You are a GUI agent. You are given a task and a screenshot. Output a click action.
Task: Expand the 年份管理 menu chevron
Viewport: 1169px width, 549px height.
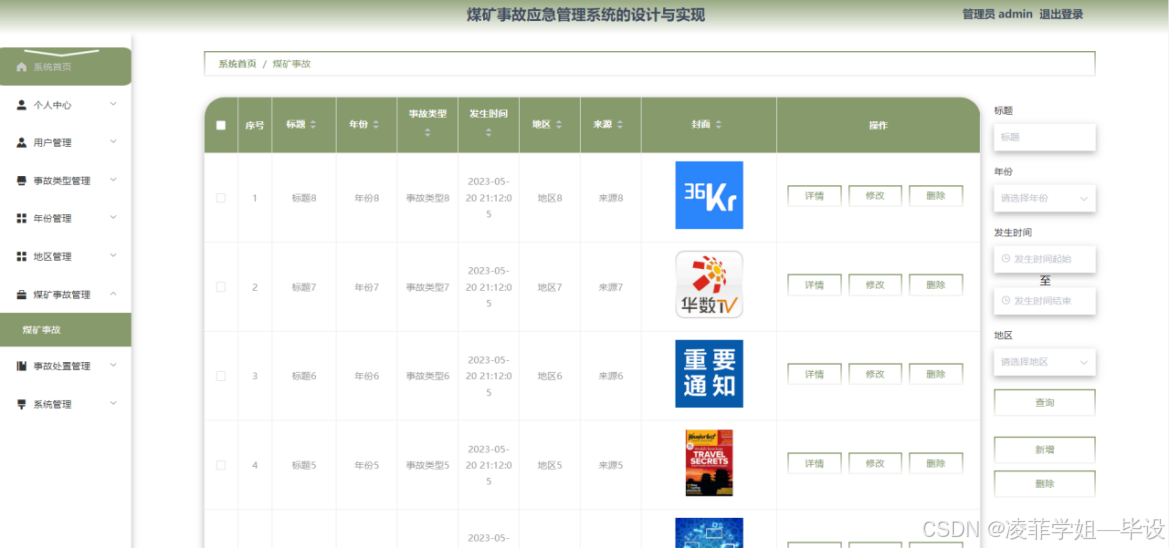[x=113, y=217]
